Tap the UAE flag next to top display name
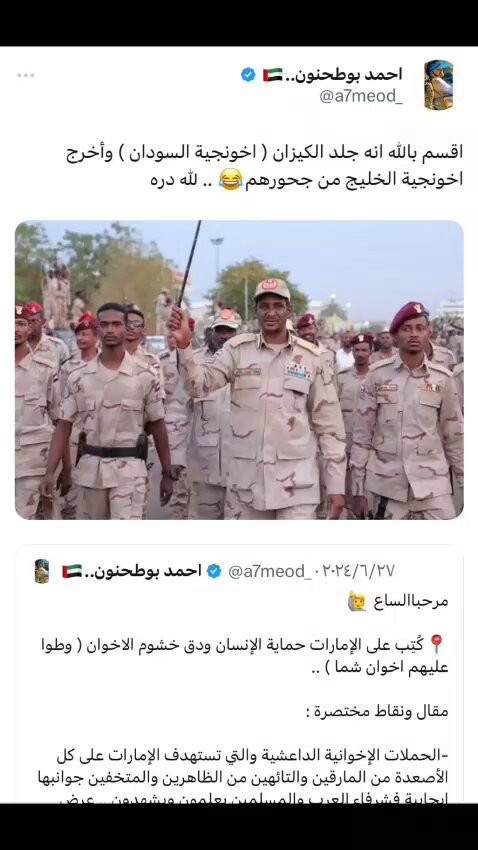The width and height of the screenshot is (478, 850). pyautogui.click(x=273, y=75)
